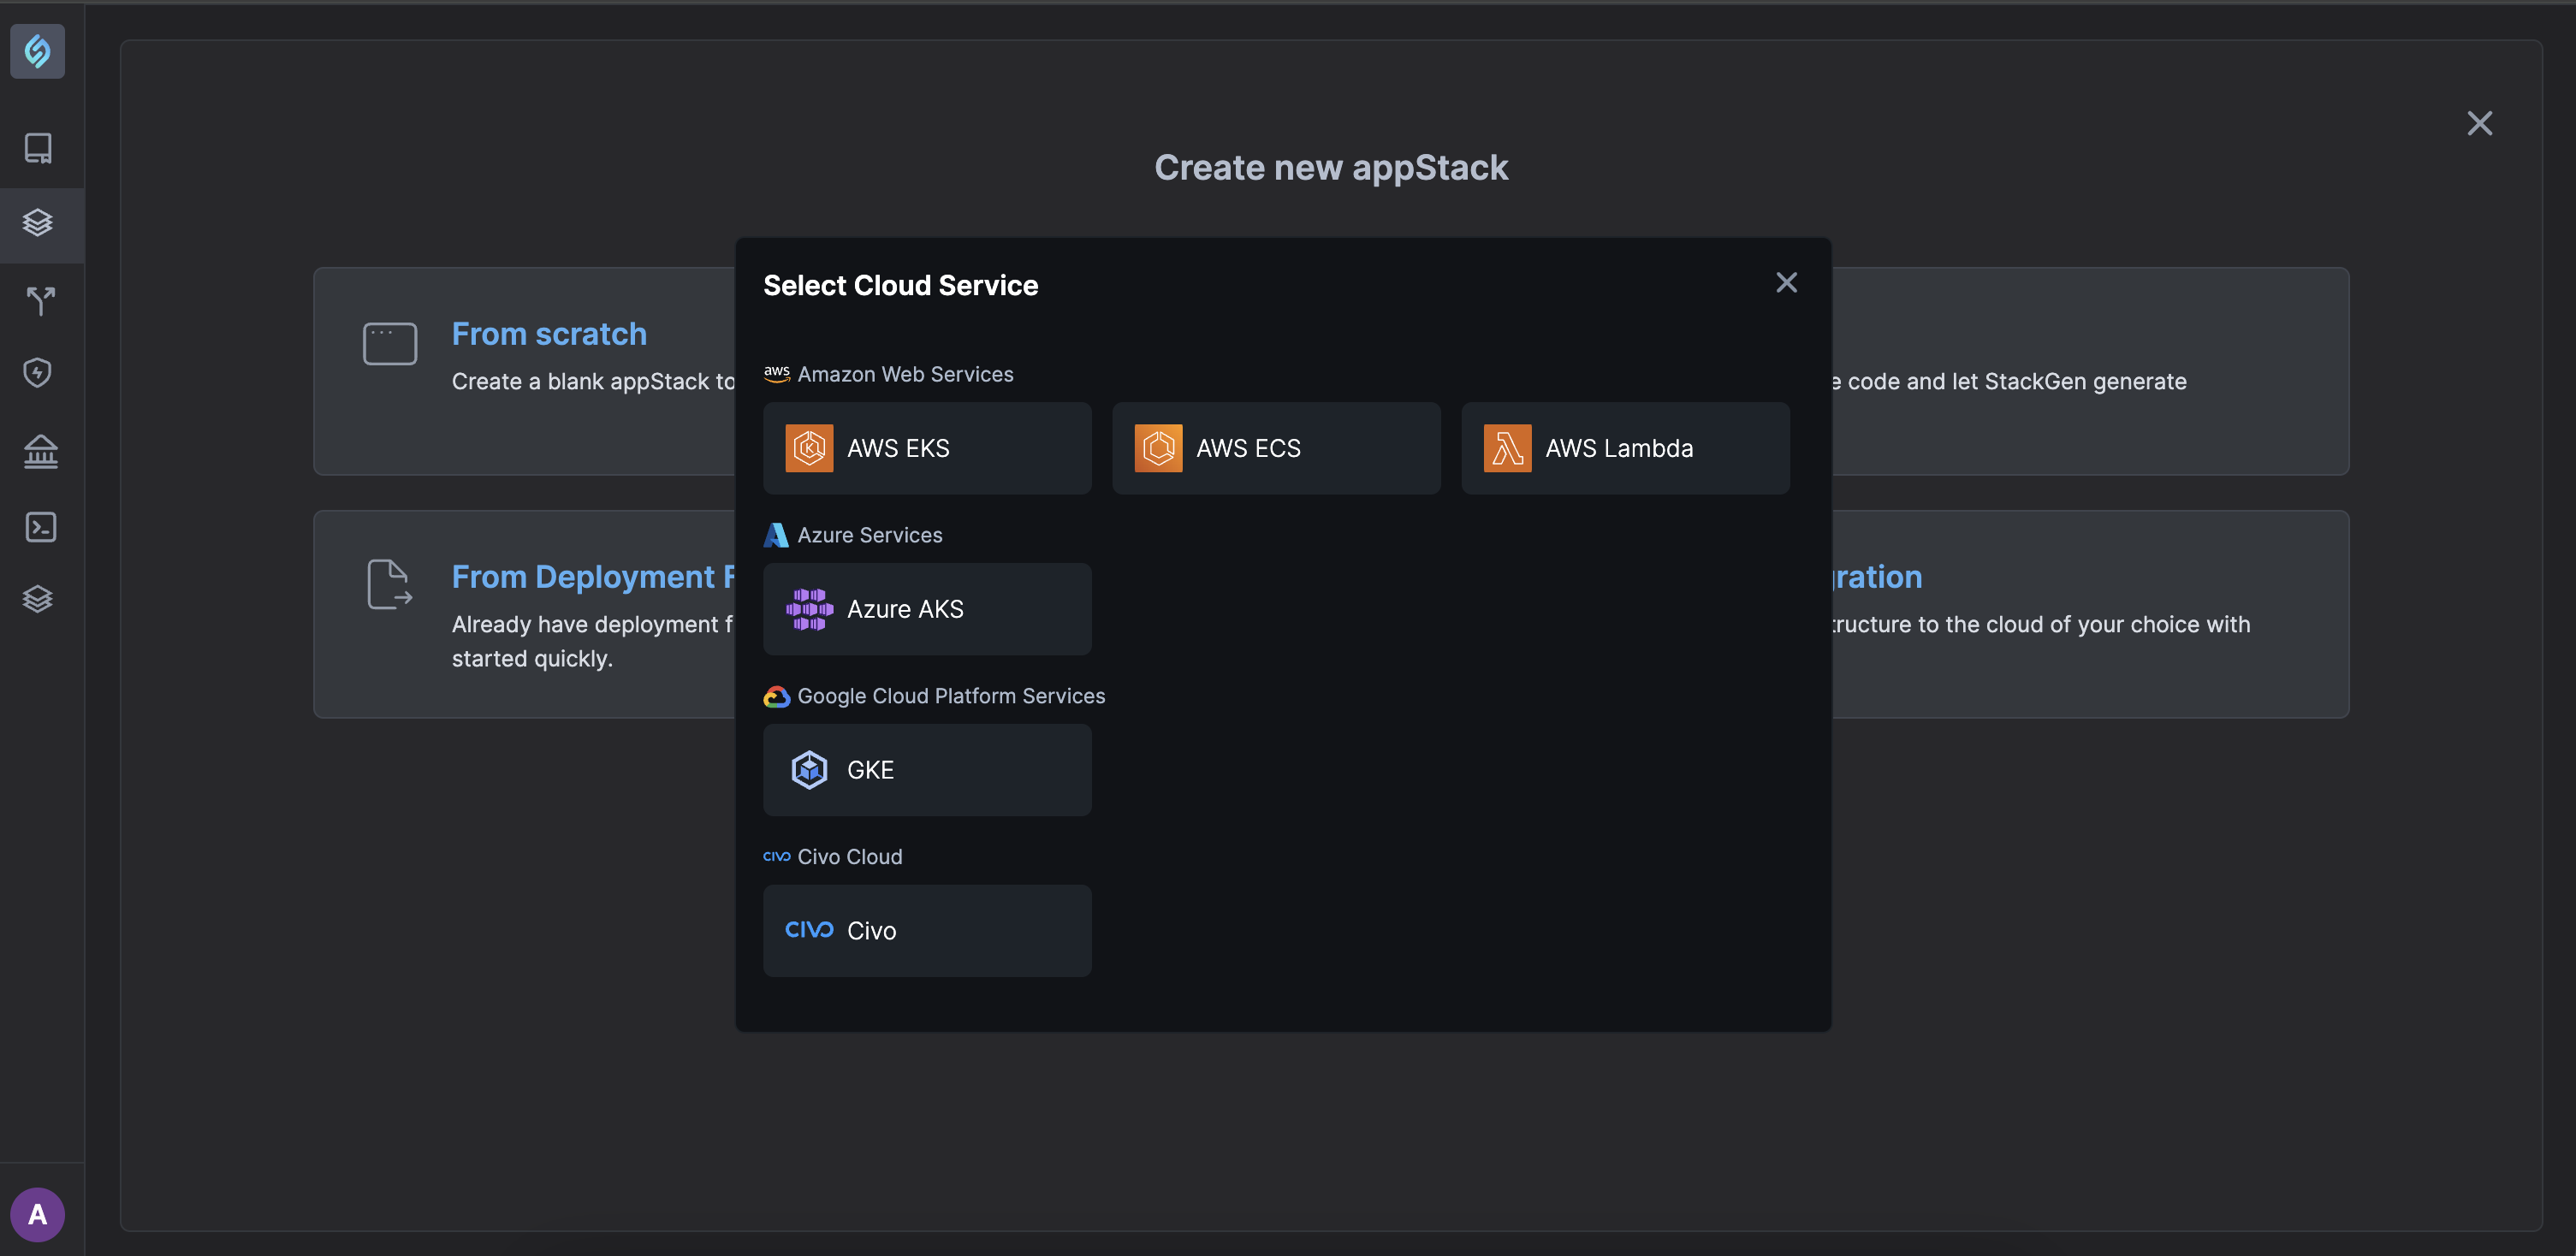Open the From Deployment card title
This screenshot has height=1256, width=2576.
pos(593,577)
